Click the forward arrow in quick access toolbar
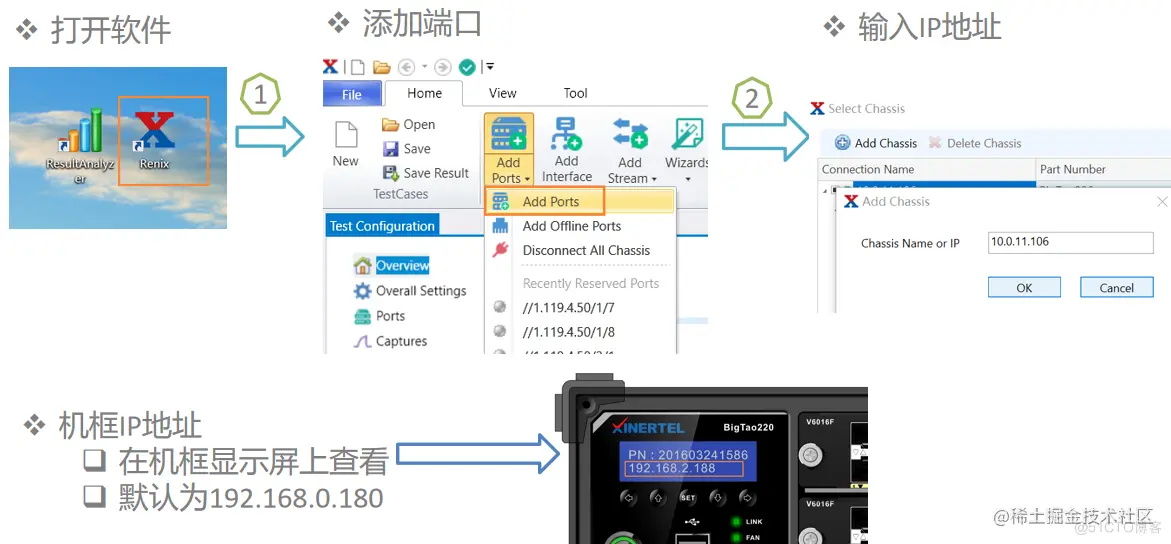Screen dimensions: 1171x544 [x=443, y=67]
